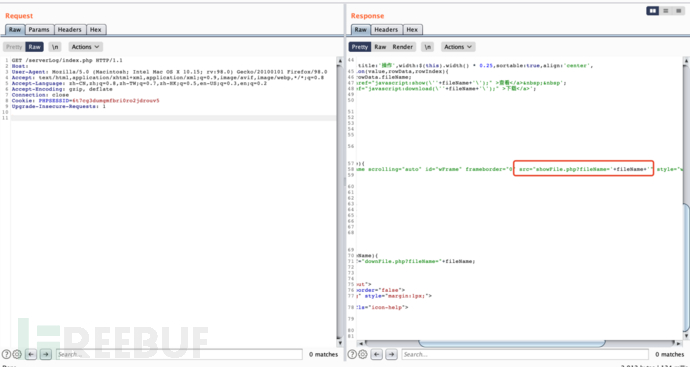Open help icon in Response search bar
690x367 pixels.
coord(352,354)
